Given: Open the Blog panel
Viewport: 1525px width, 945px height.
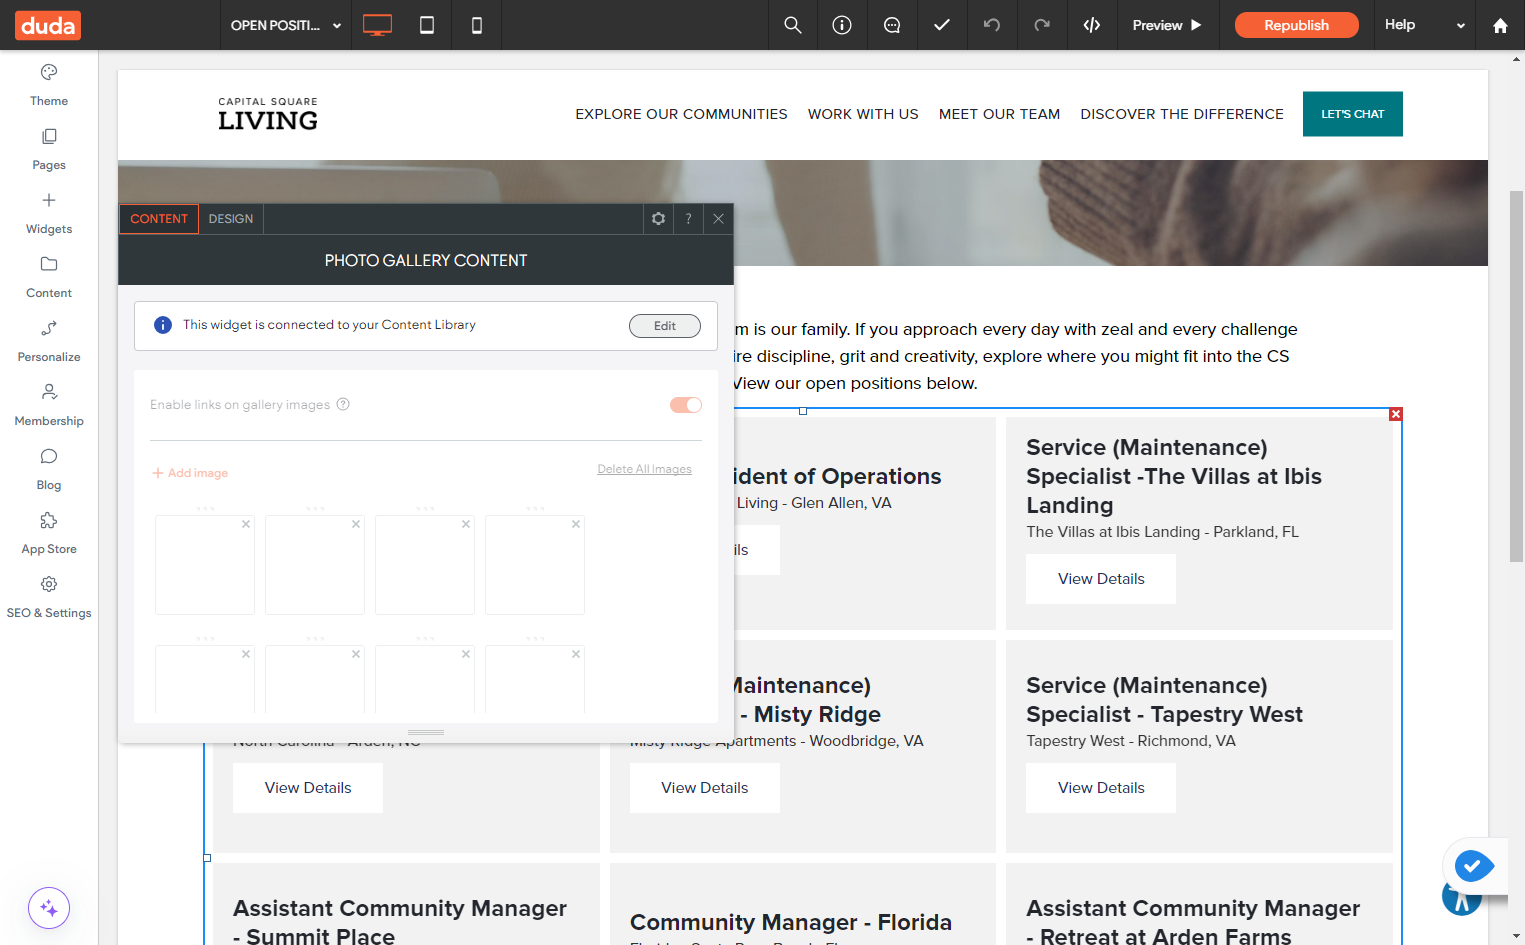Looking at the screenshot, I should (x=49, y=469).
